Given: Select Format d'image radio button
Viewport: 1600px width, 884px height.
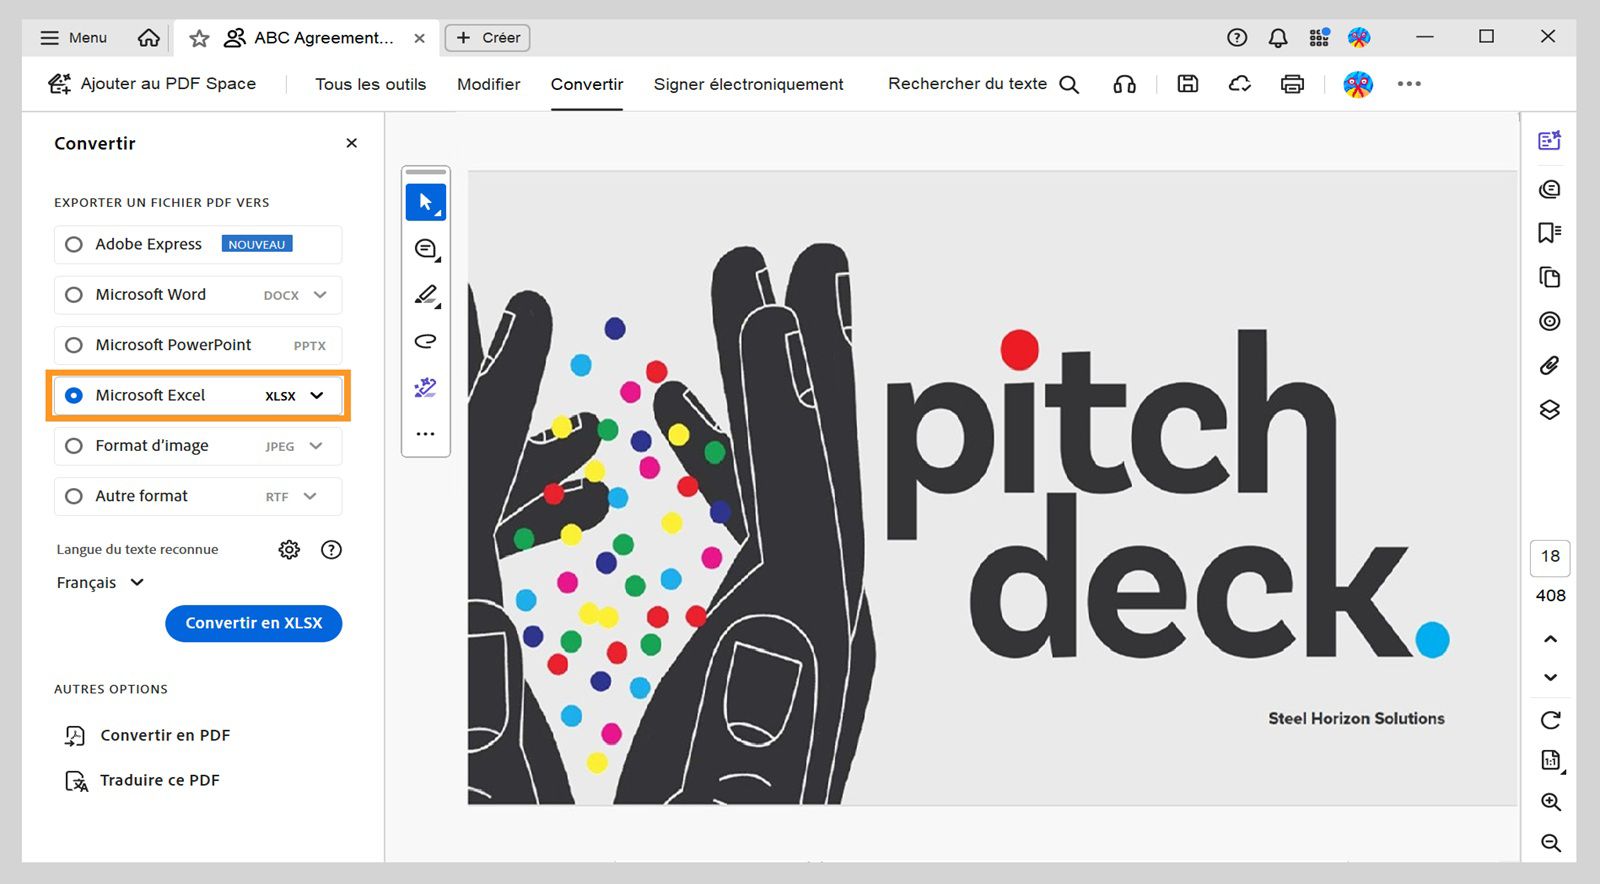Looking at the screenshot, I should click(x=74, y=446).
